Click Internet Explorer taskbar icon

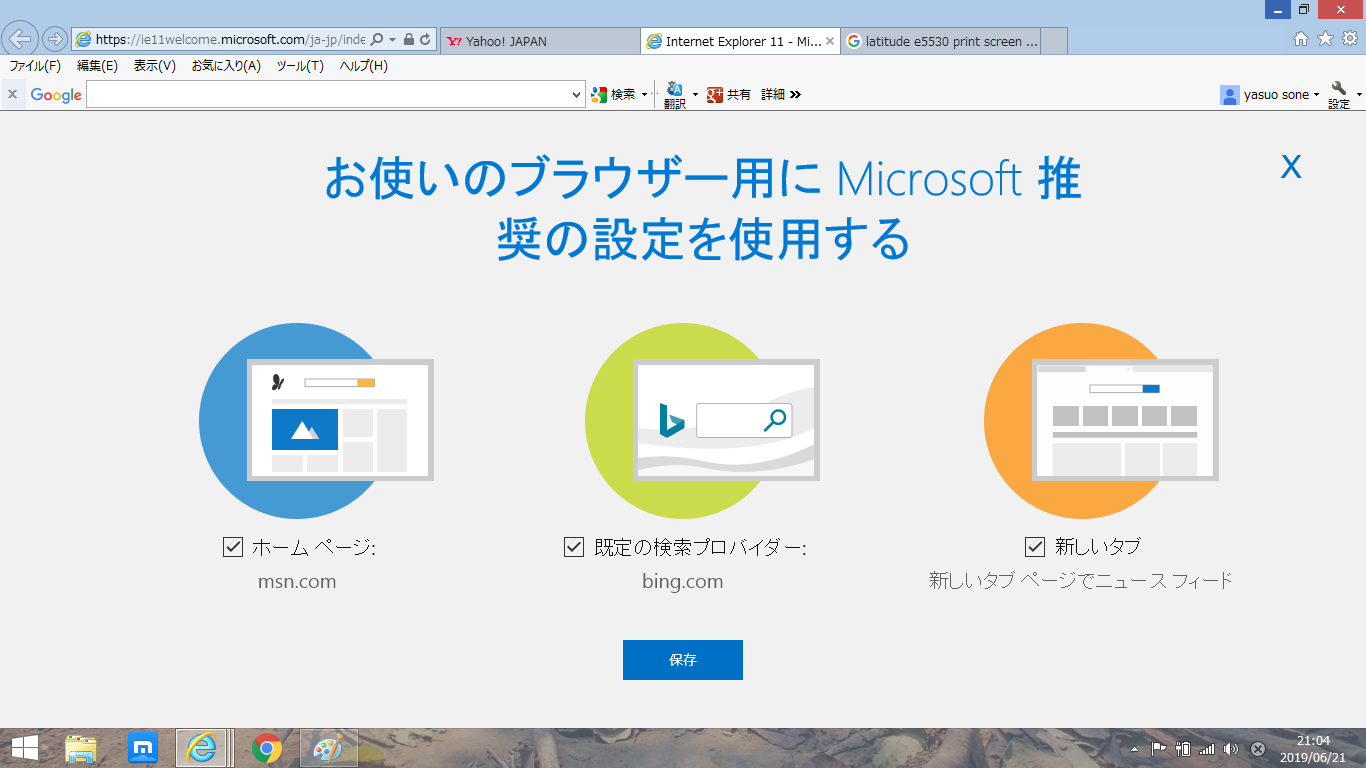pyautogui.click(x=204, y=748)
